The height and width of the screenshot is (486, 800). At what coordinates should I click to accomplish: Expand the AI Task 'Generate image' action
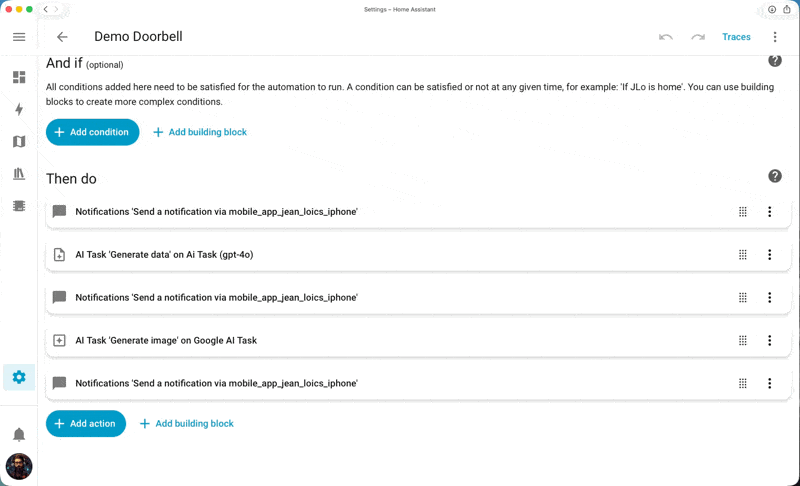click(x=300, y=341)
